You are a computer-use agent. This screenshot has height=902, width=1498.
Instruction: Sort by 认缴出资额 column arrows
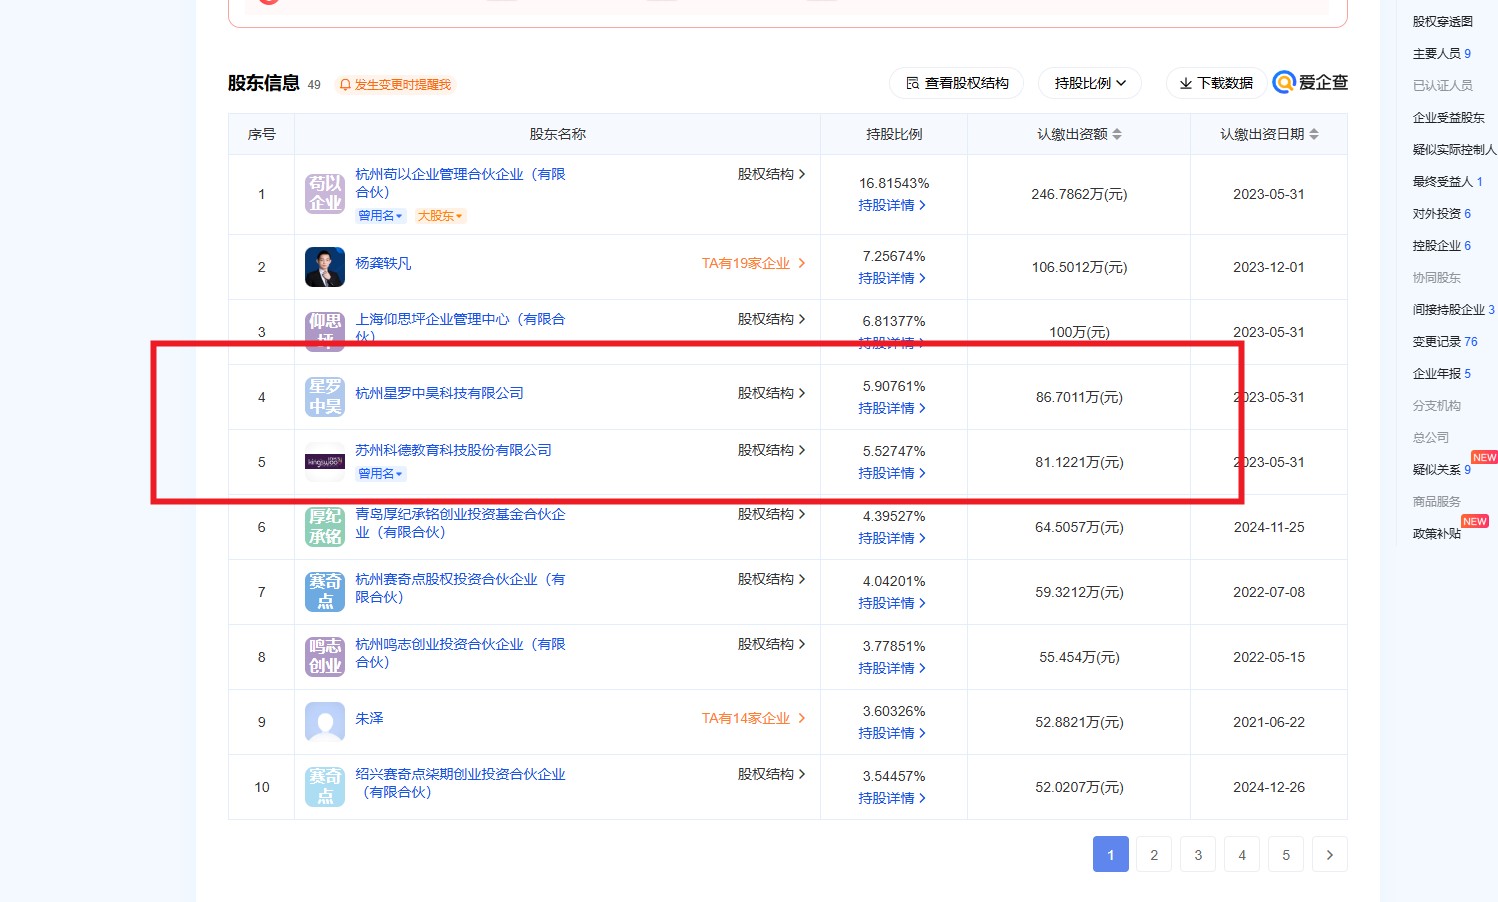pyautogui.click(x=1117, y=134)
